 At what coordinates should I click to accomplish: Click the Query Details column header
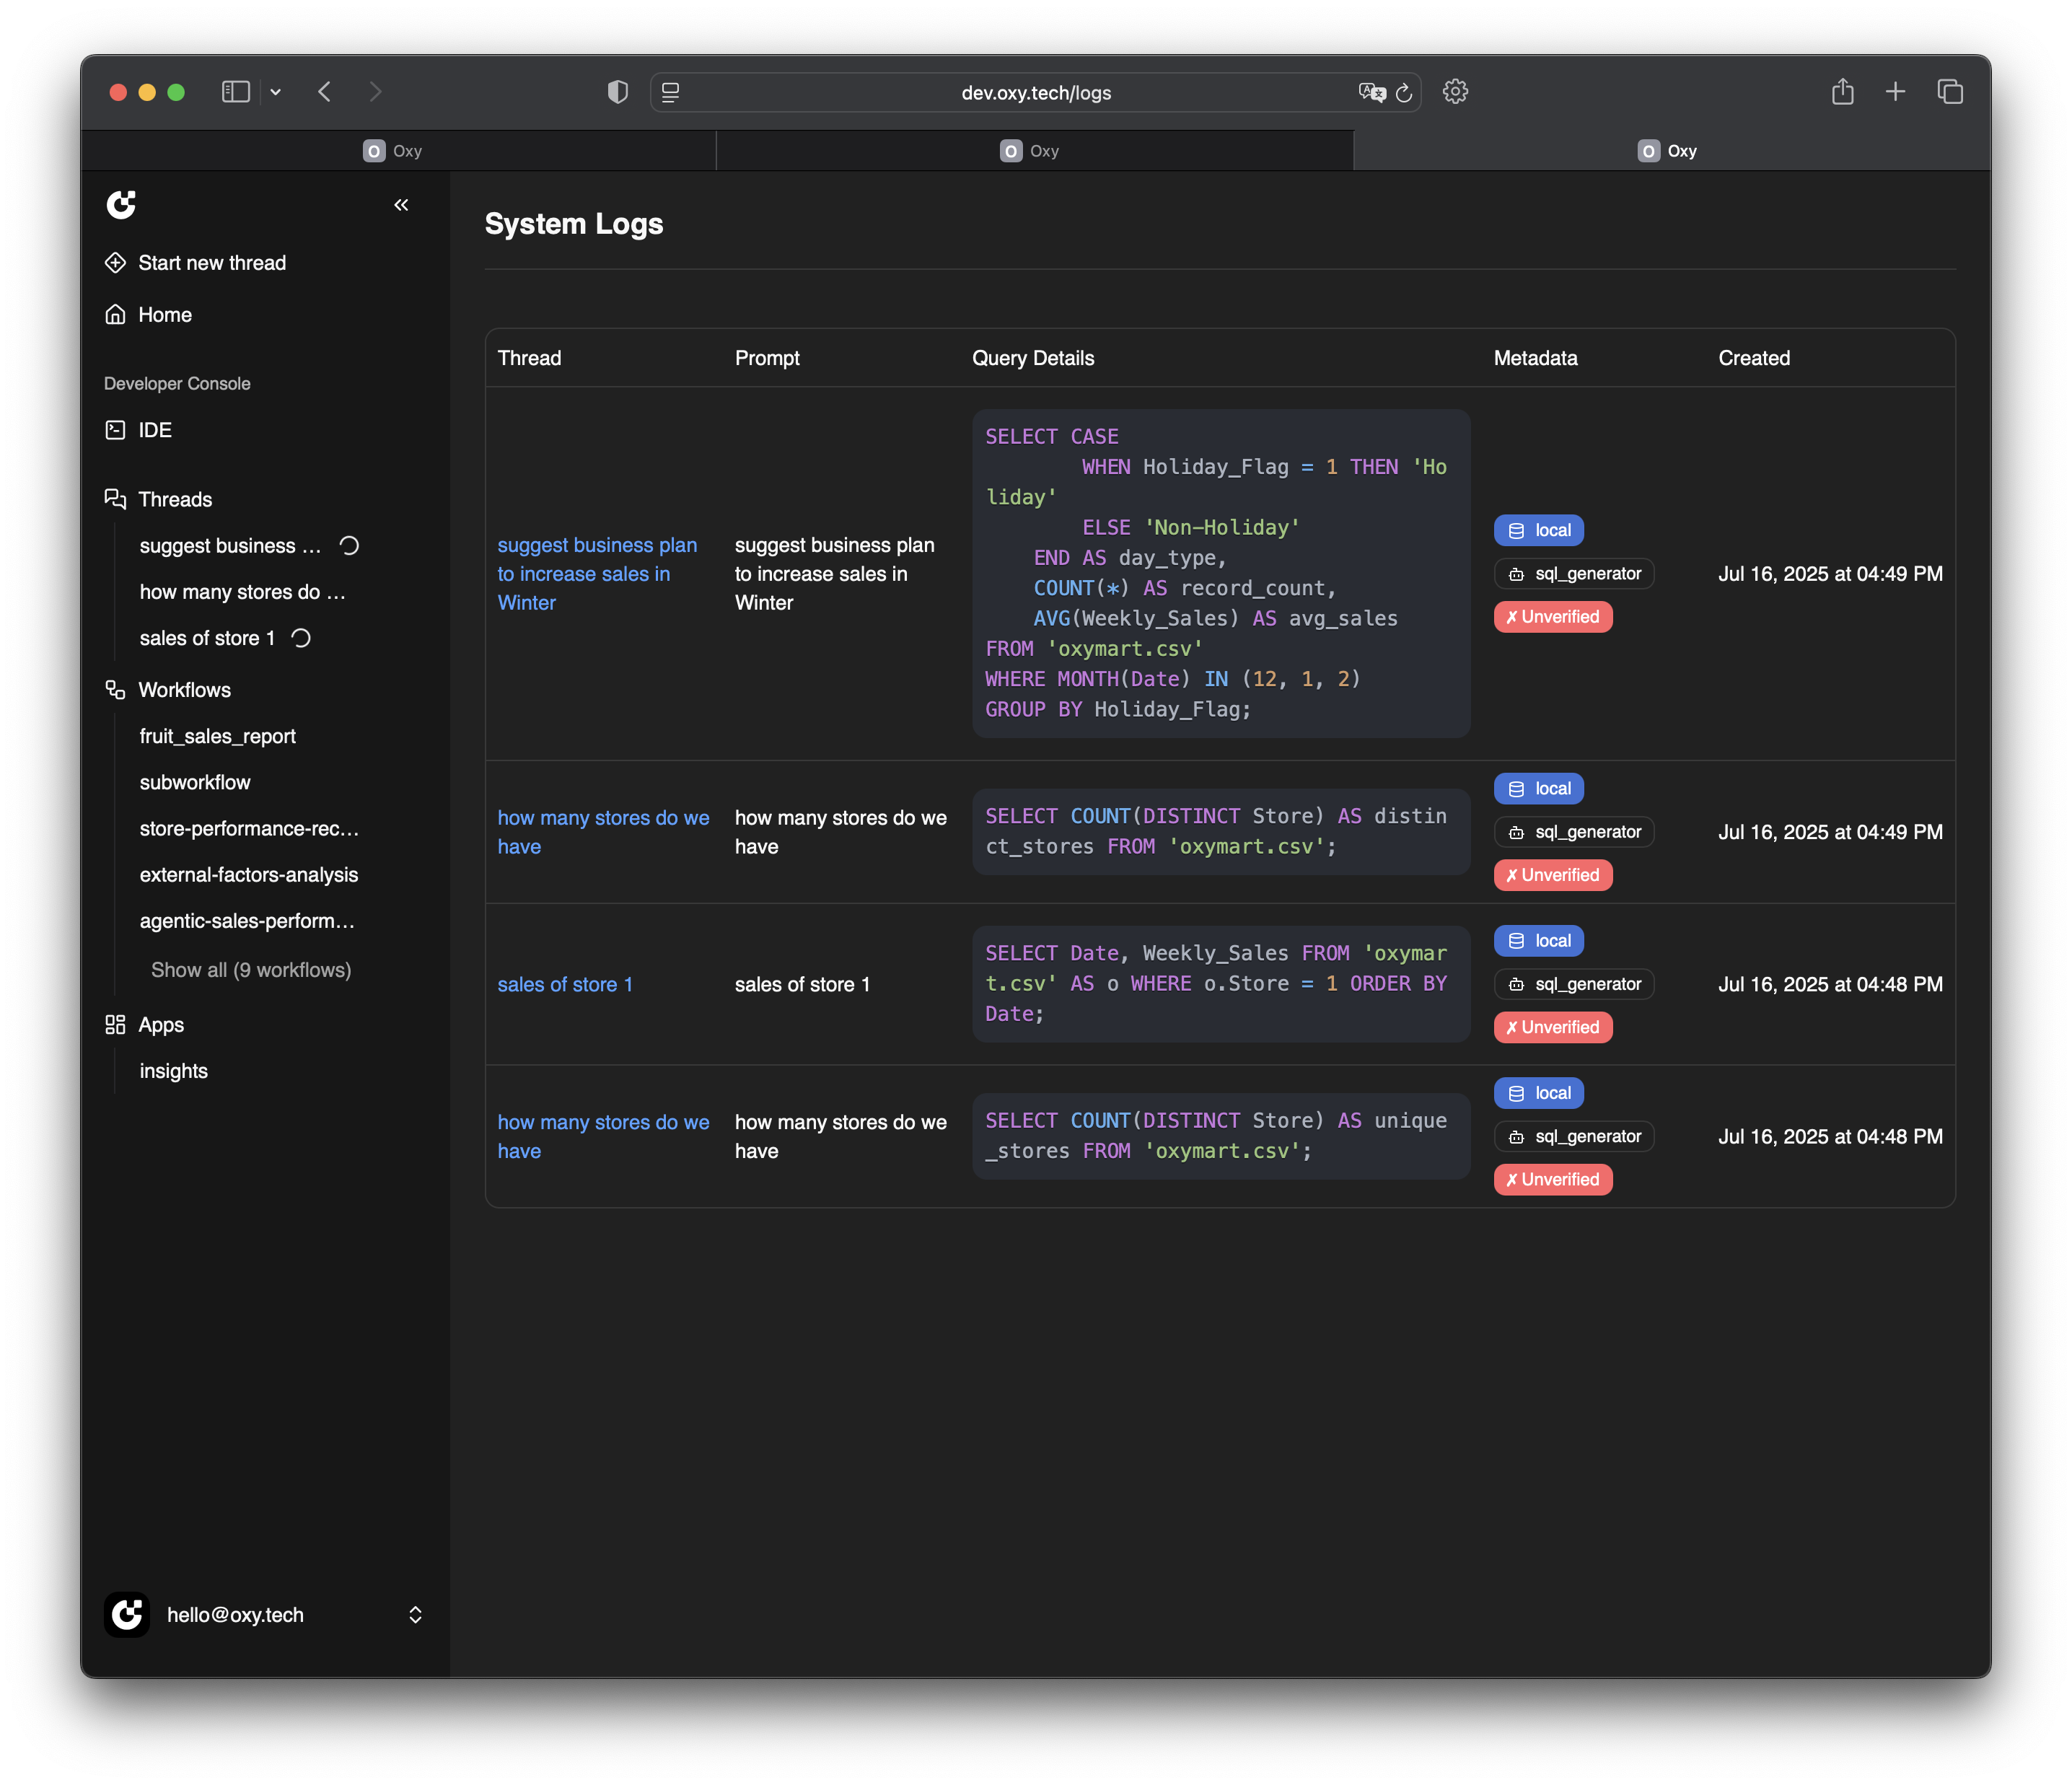[1033, 358]
